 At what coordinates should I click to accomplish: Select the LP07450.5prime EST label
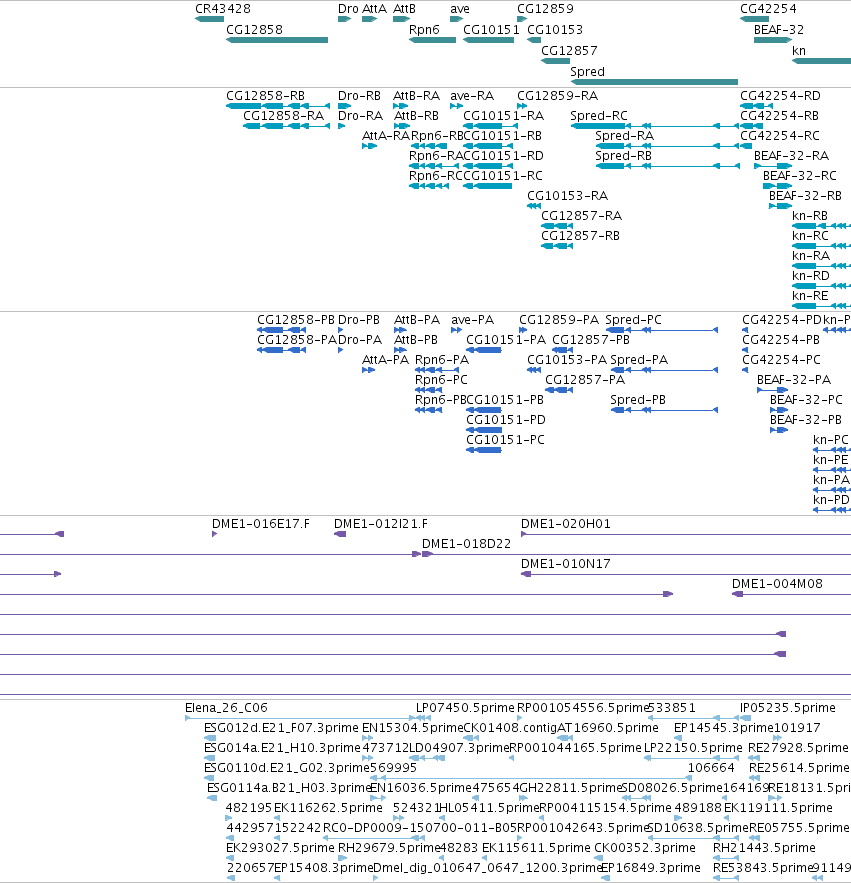tap(465, 708)
